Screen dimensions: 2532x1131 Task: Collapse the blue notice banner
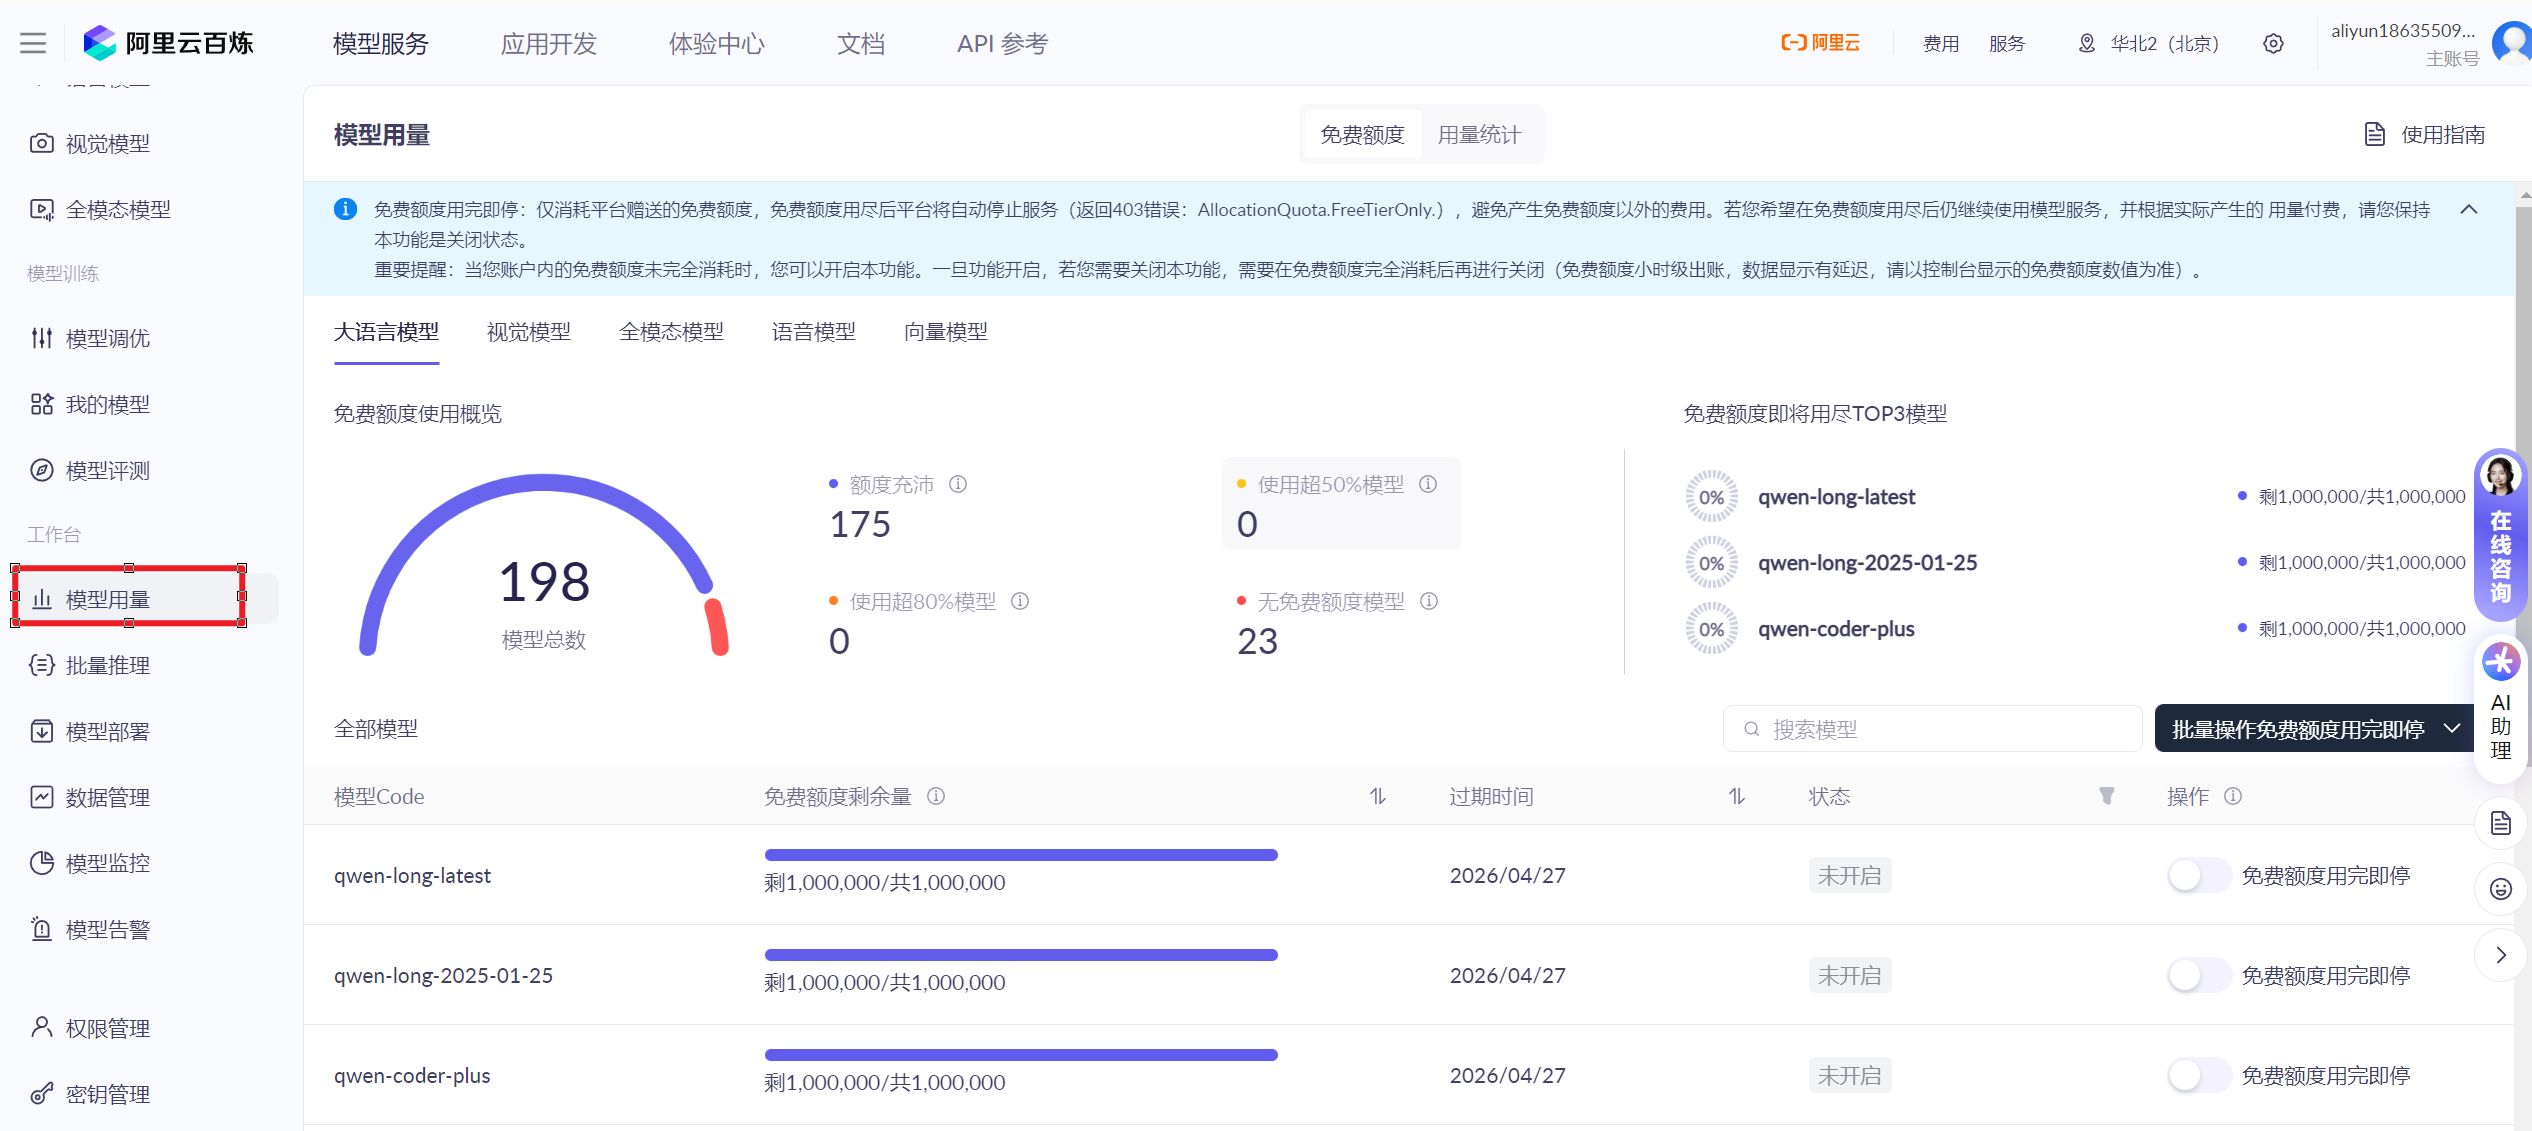2469,210
